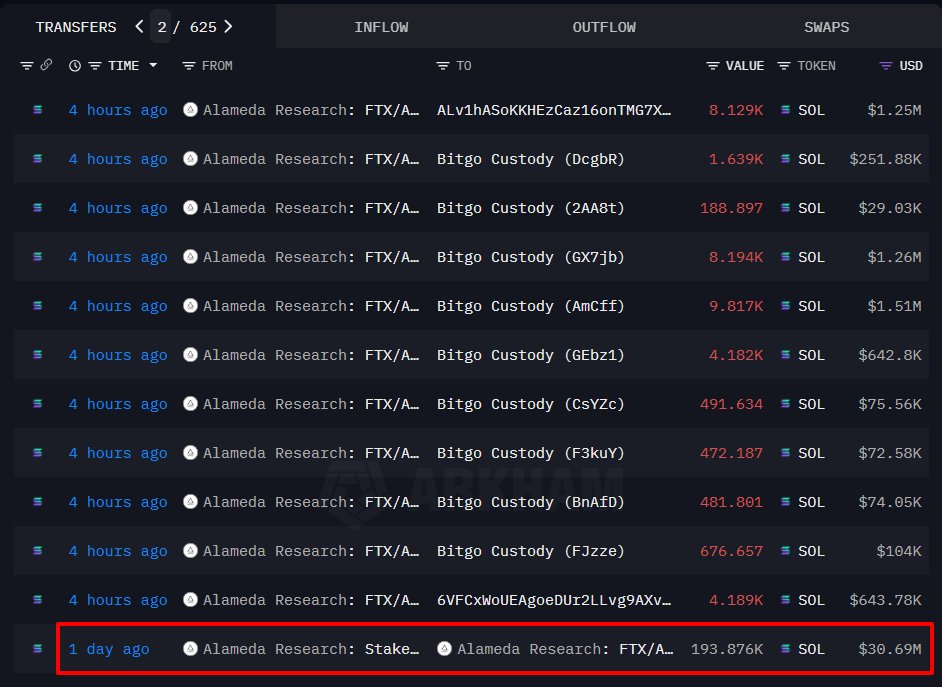The image size is (942, 687).
Task: Click the Solana chain icon in $30.69M row
Action: pos(37,649)
